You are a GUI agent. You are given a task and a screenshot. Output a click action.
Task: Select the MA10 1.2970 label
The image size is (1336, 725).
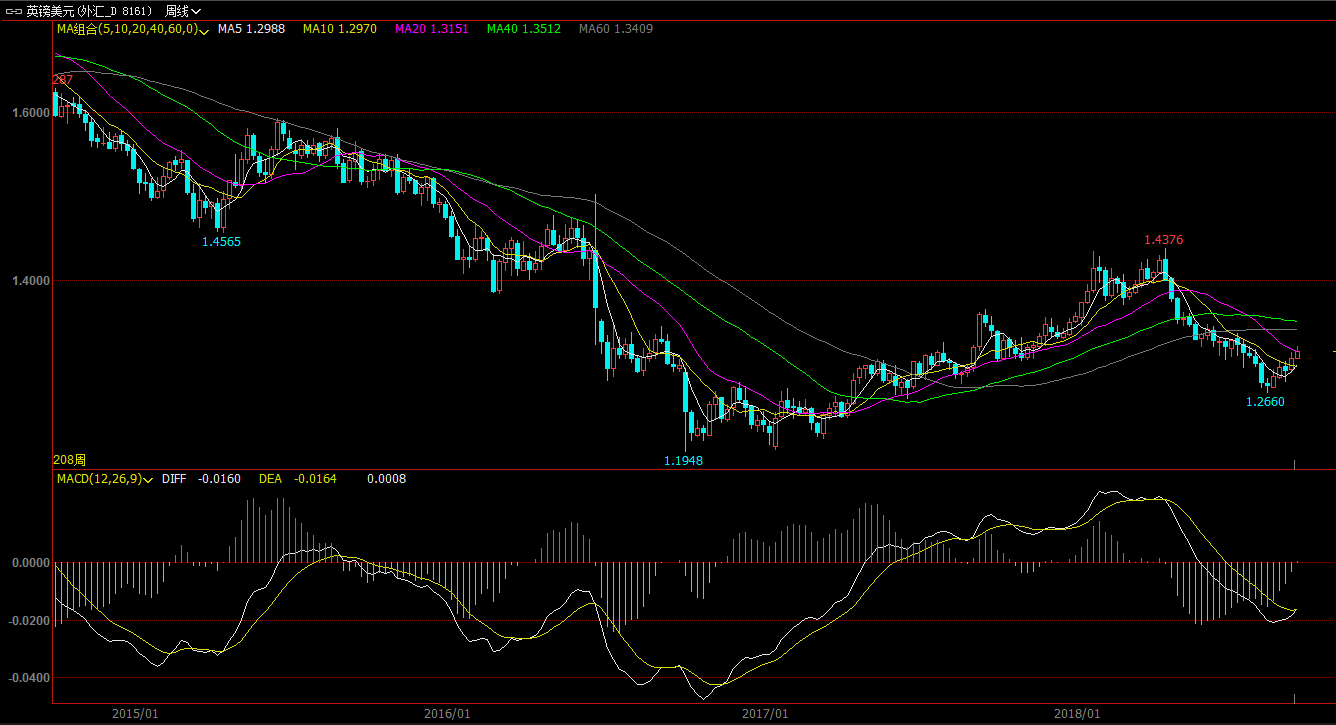340,29
